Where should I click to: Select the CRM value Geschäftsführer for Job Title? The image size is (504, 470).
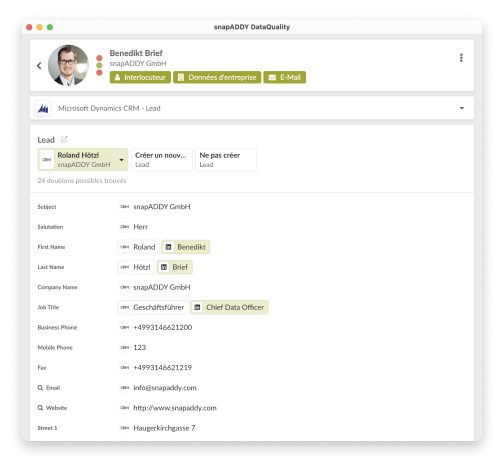coord(153,307)
